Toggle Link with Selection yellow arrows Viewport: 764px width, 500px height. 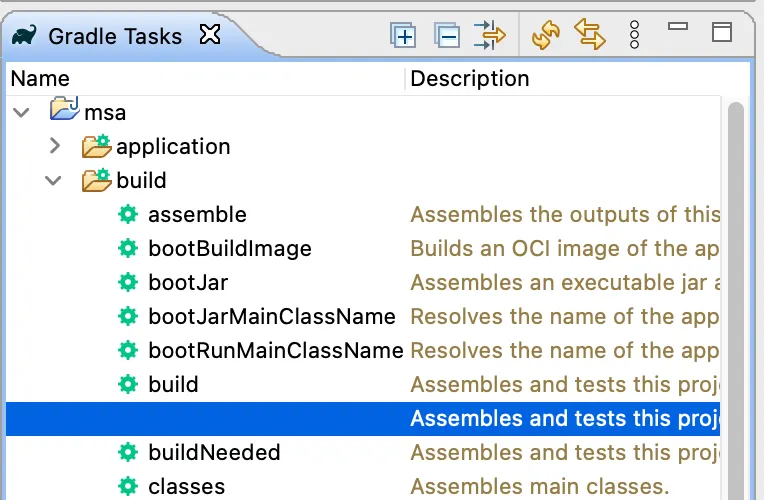590,36
